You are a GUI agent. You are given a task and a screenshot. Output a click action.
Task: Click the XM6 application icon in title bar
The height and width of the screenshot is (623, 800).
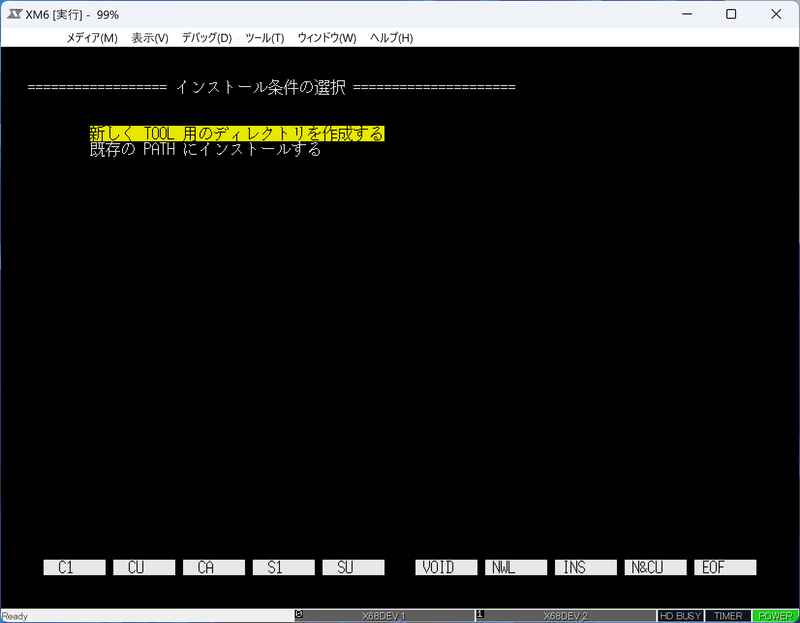pyautogui.click(x=14, y=14)
